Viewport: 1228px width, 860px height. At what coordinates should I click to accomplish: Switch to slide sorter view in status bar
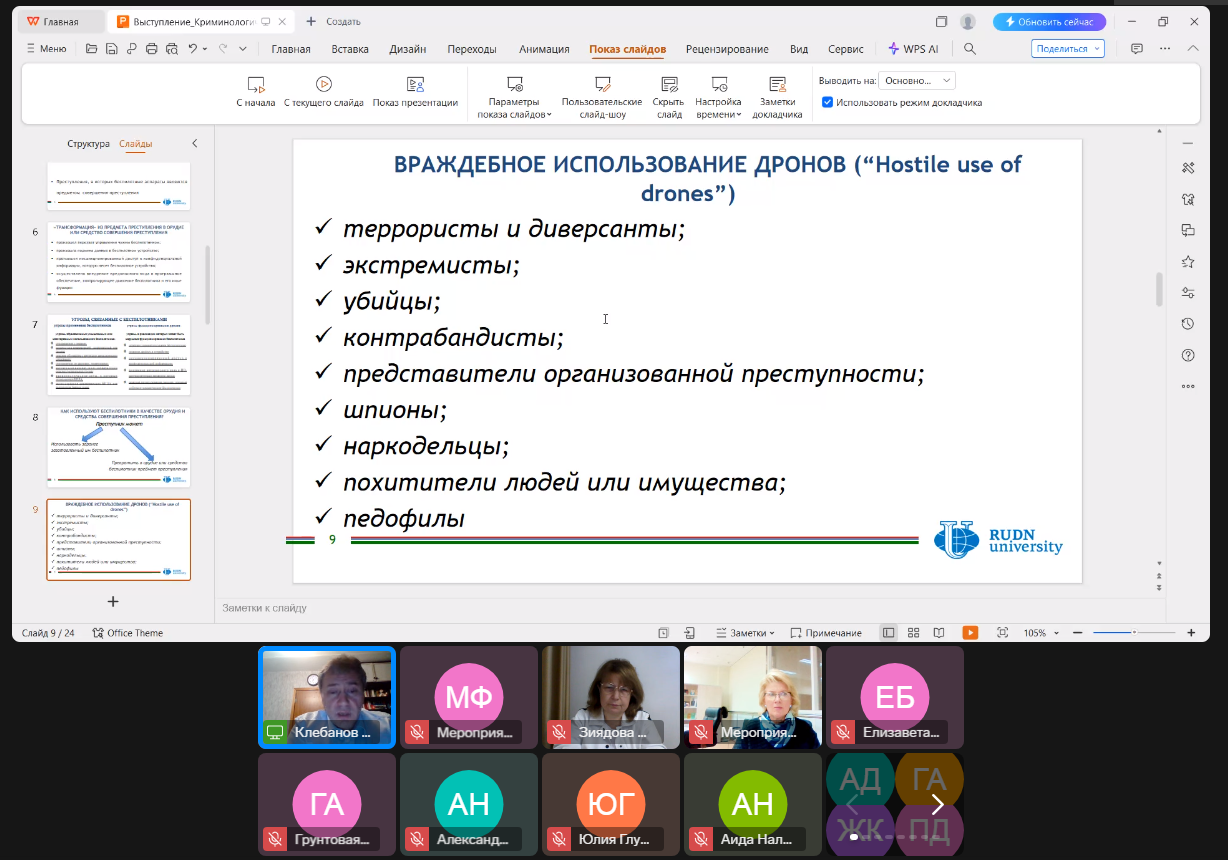913,633
